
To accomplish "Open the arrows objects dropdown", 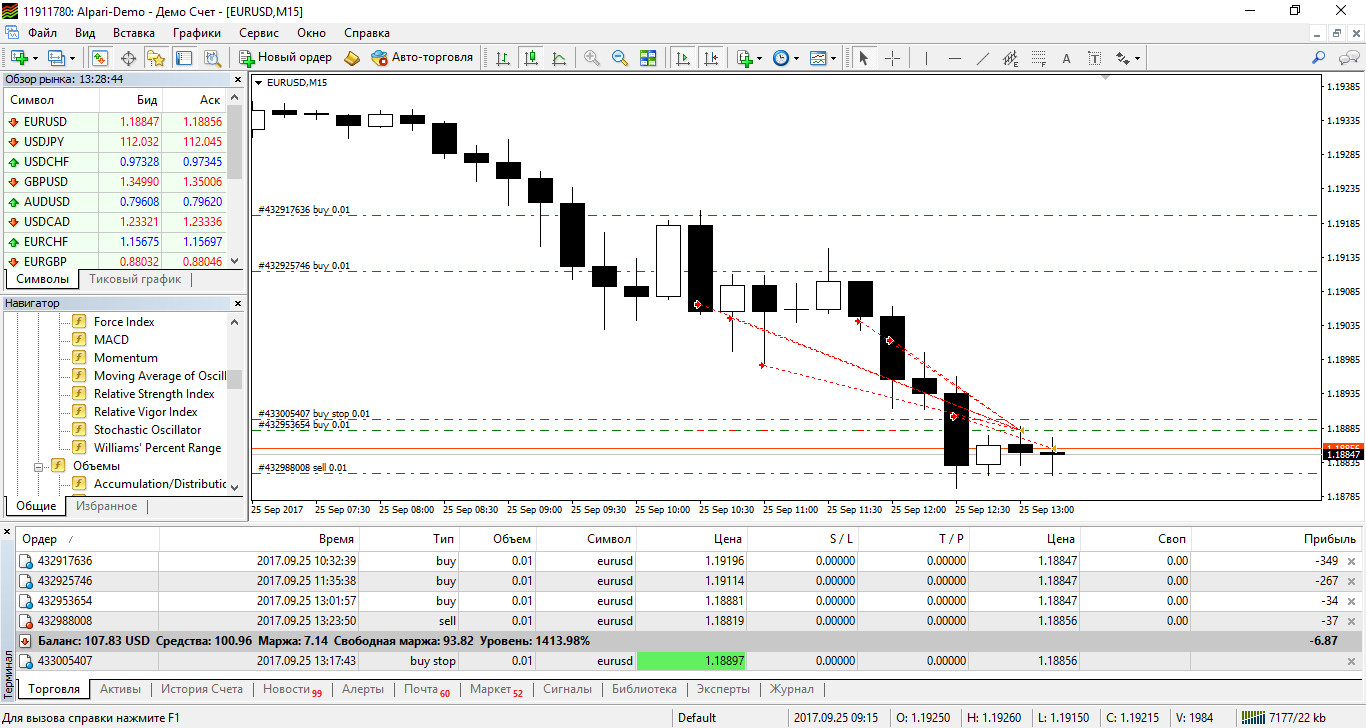I will 1129,58.
